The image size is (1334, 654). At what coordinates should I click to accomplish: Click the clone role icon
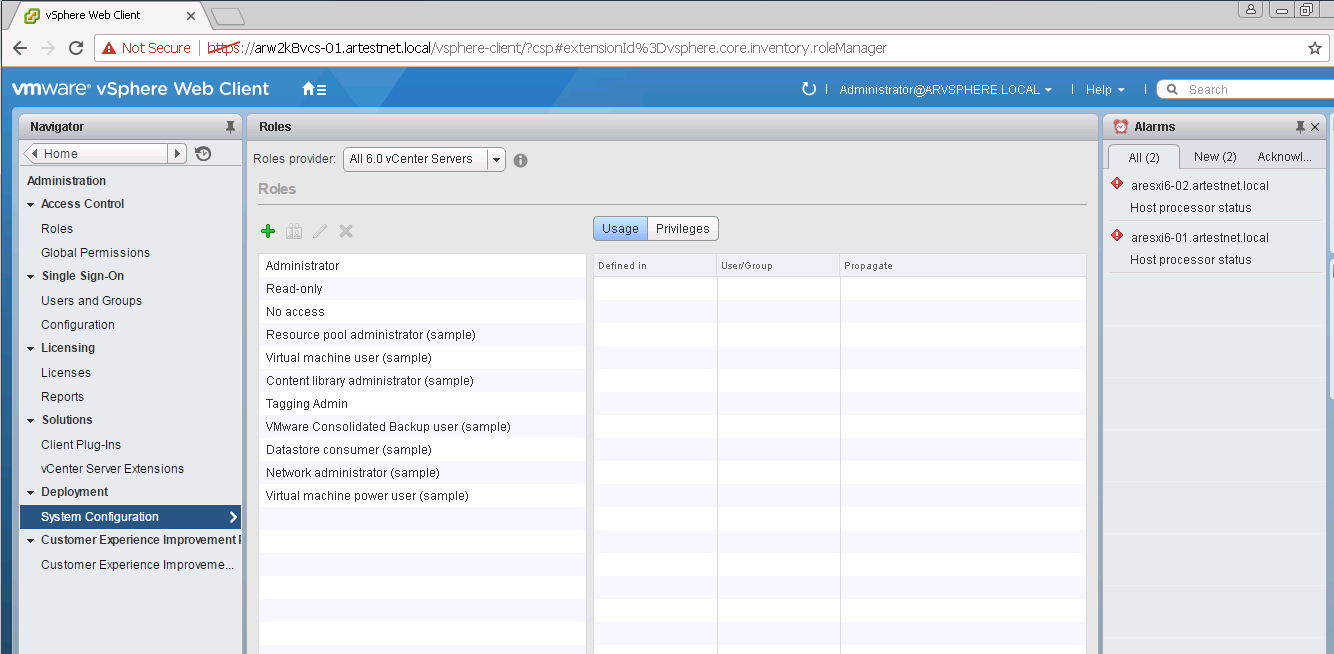(x=293, y=230)
